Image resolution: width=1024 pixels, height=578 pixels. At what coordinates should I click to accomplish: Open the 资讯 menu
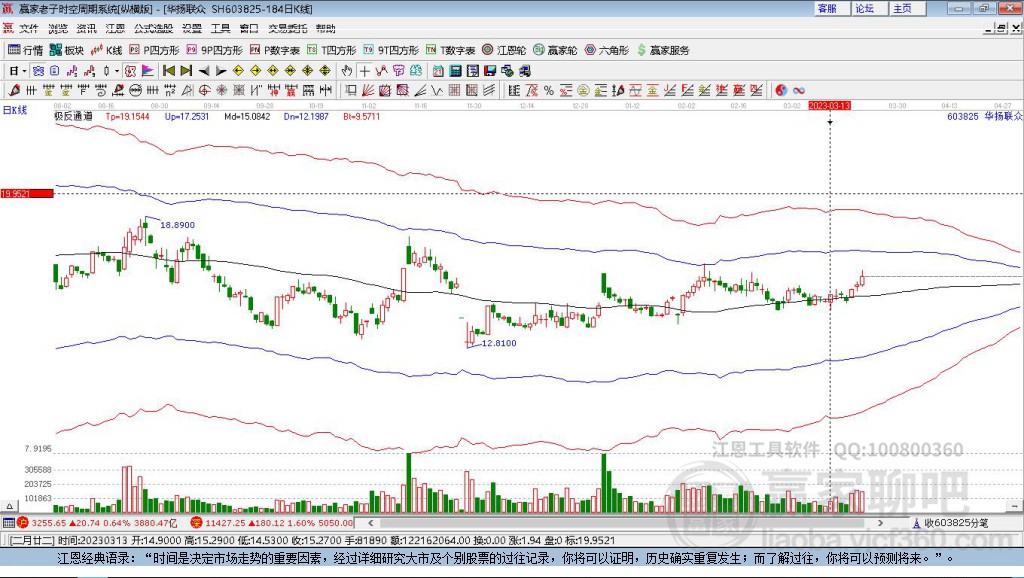(86, 28)
